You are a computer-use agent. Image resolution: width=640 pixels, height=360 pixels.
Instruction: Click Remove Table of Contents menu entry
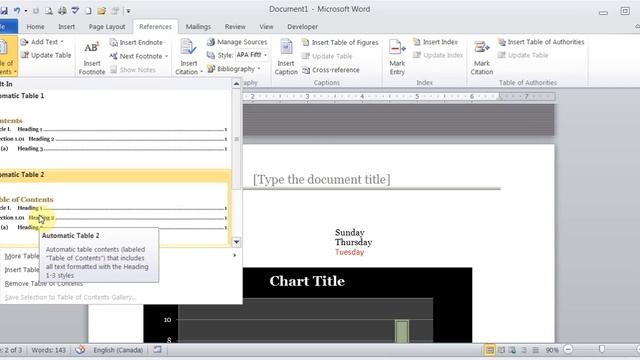pos(44,284)
